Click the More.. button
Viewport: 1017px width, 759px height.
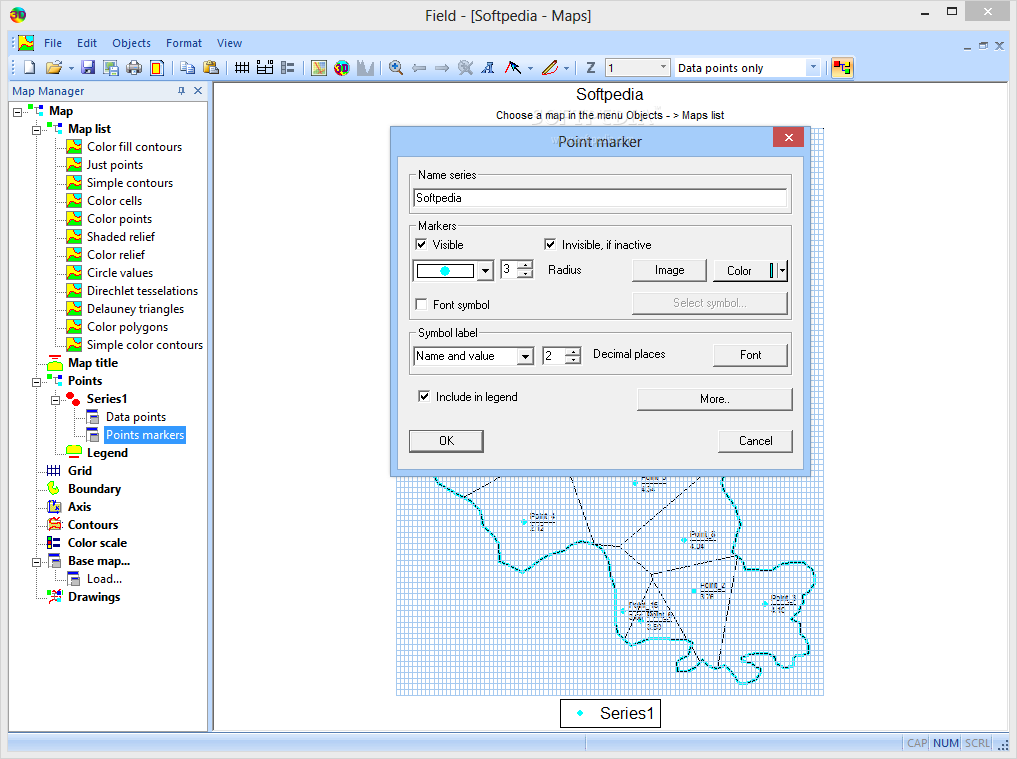point(714,399)
